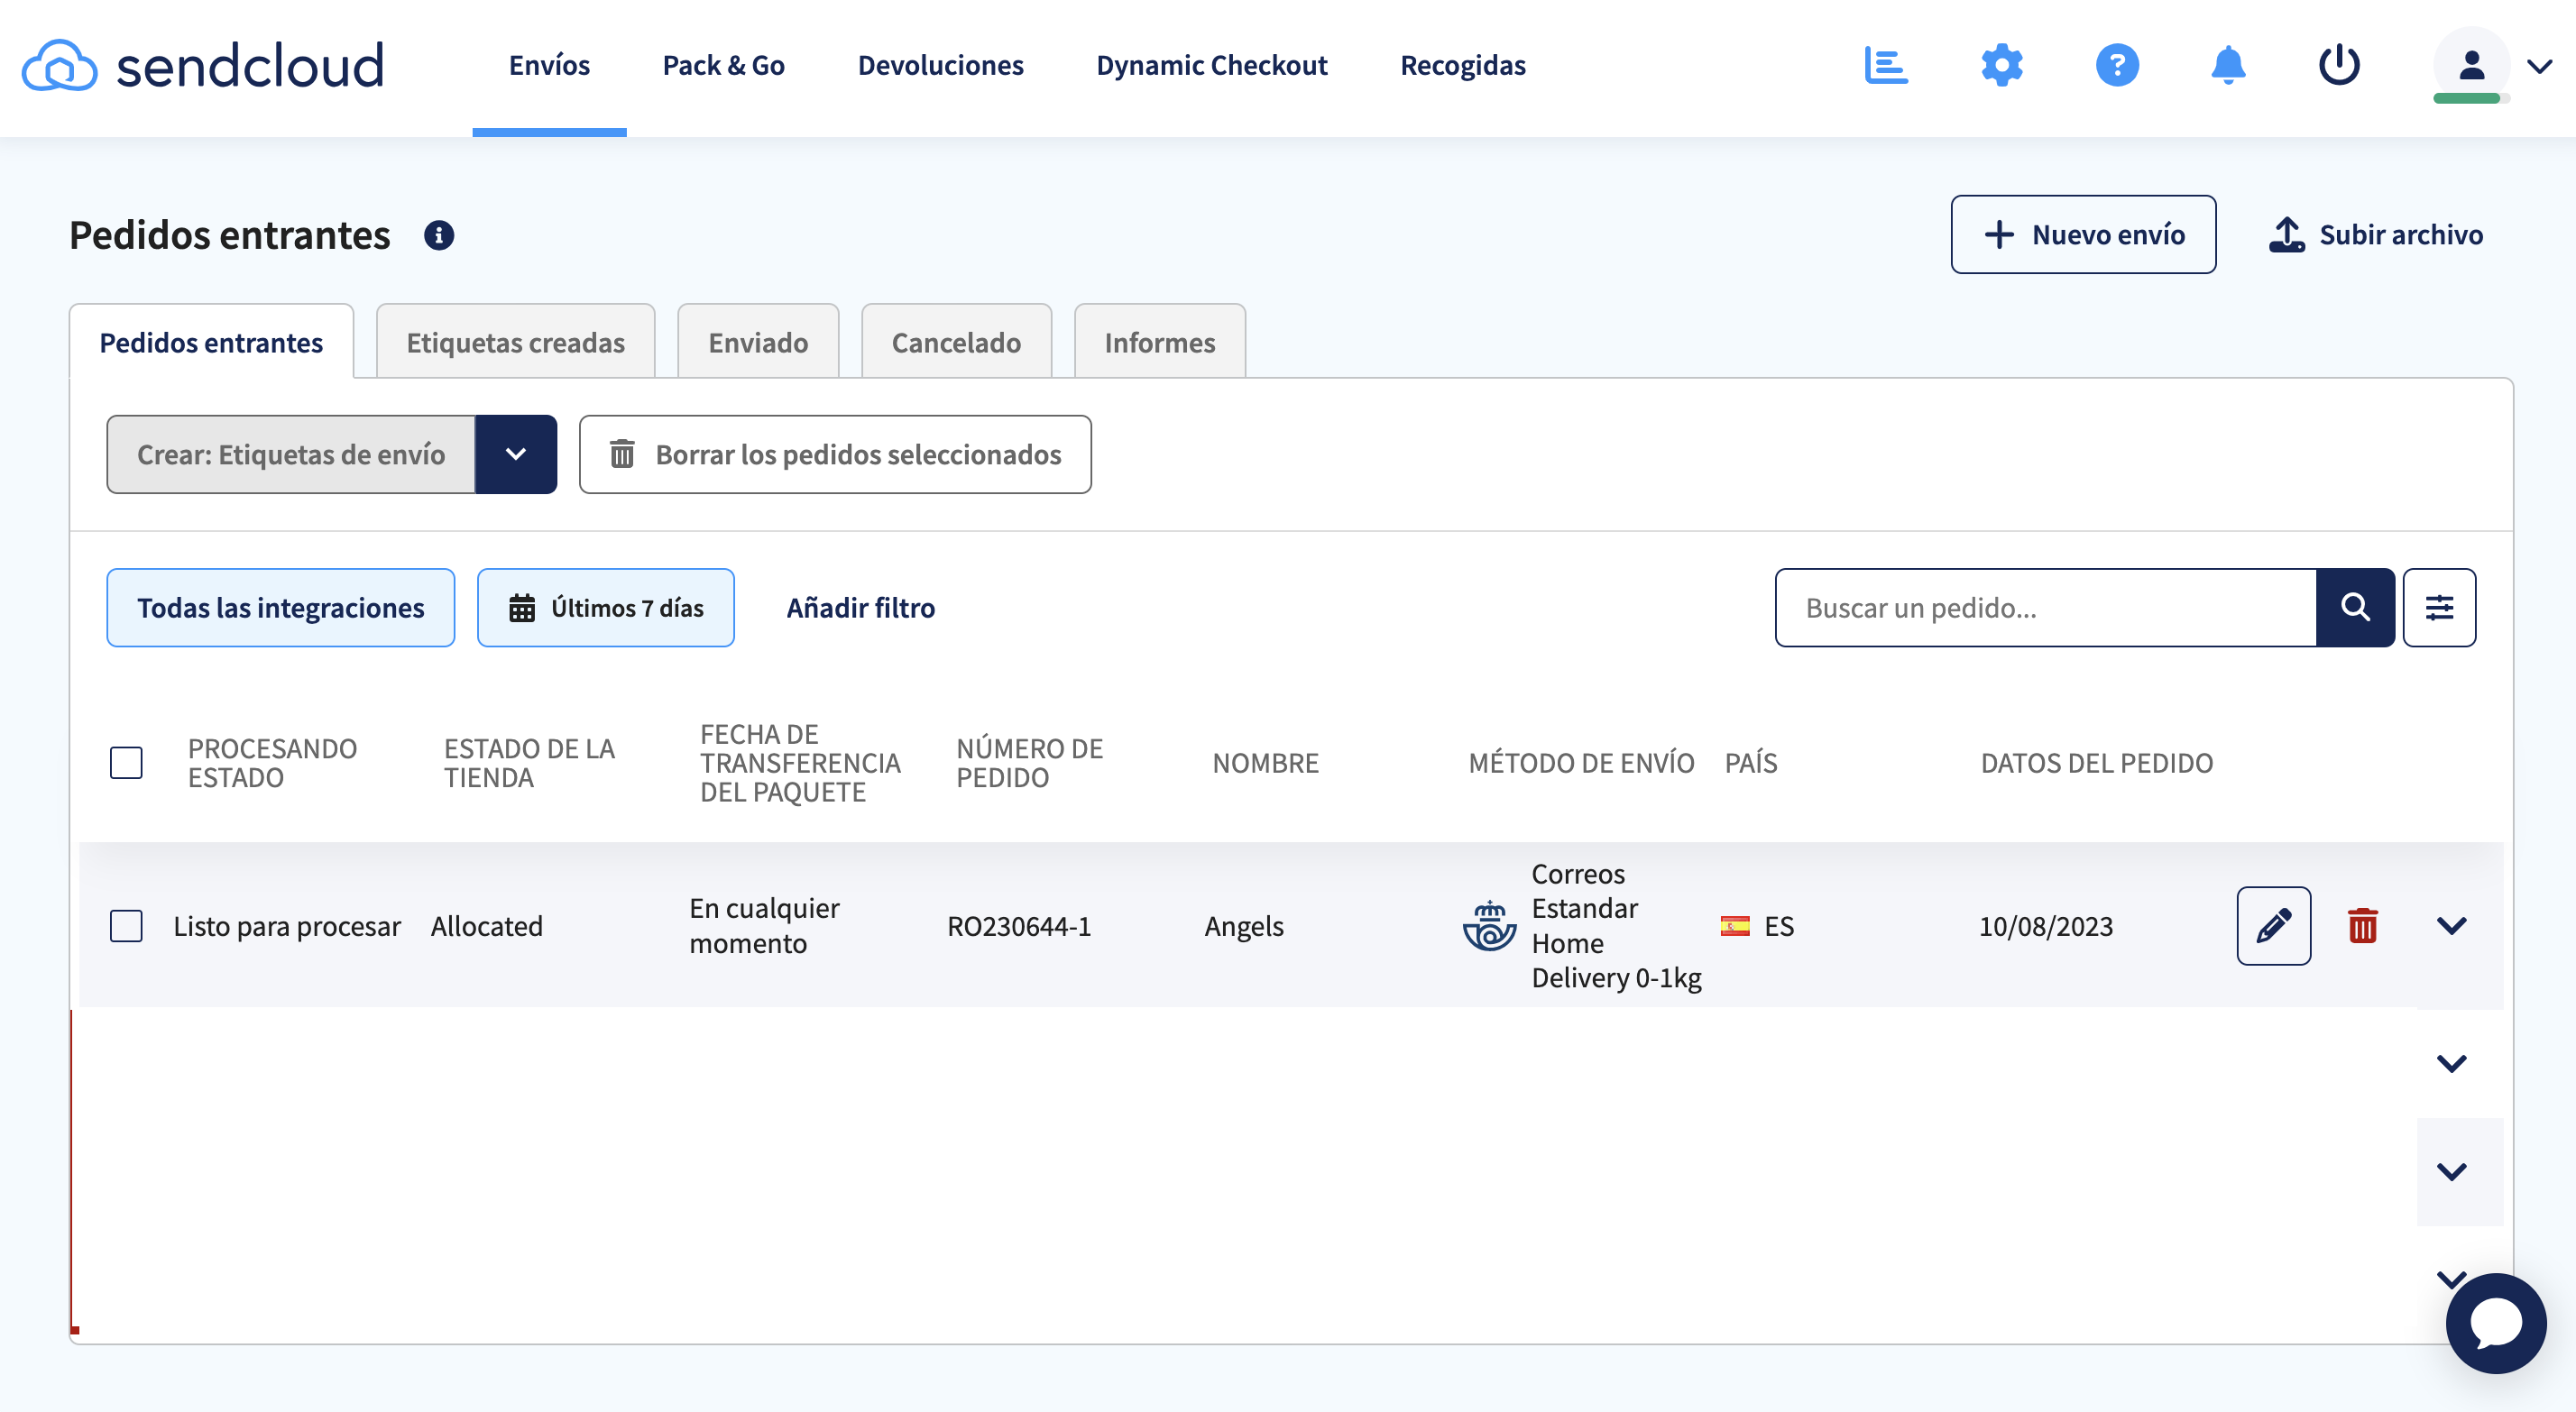
Task: Delete order RO230644-1 with red trash icon
Action: (x=2362, y=925)
